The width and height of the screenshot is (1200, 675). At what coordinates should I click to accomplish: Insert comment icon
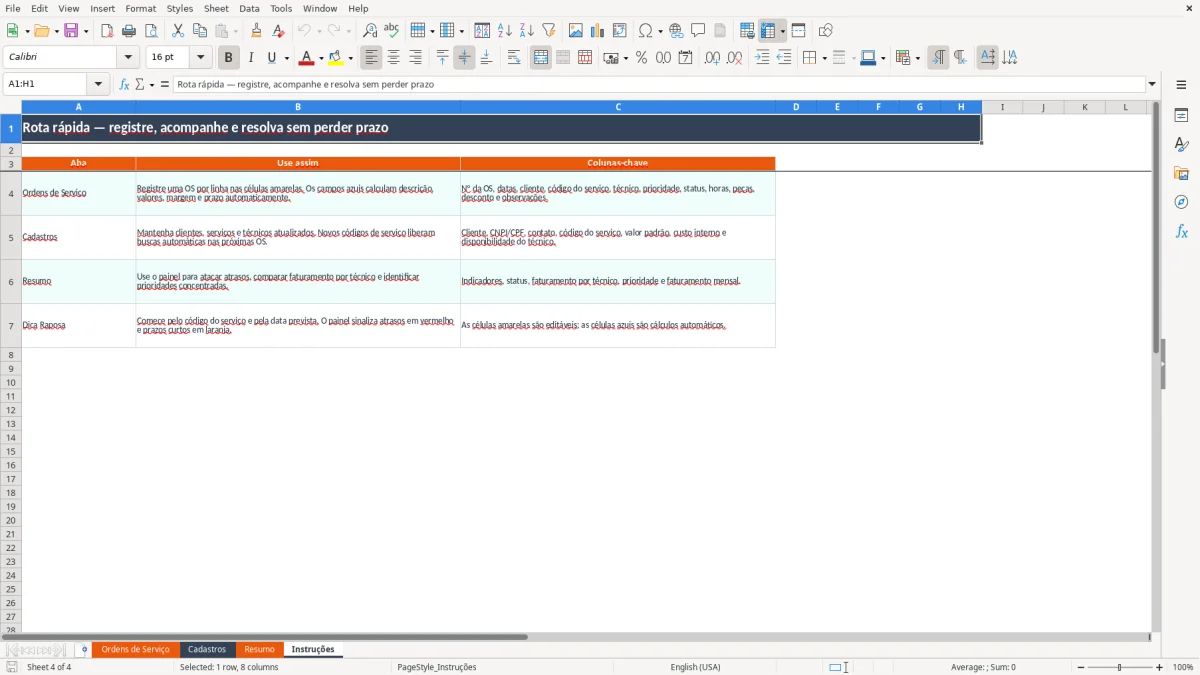(x=699, y=31)
